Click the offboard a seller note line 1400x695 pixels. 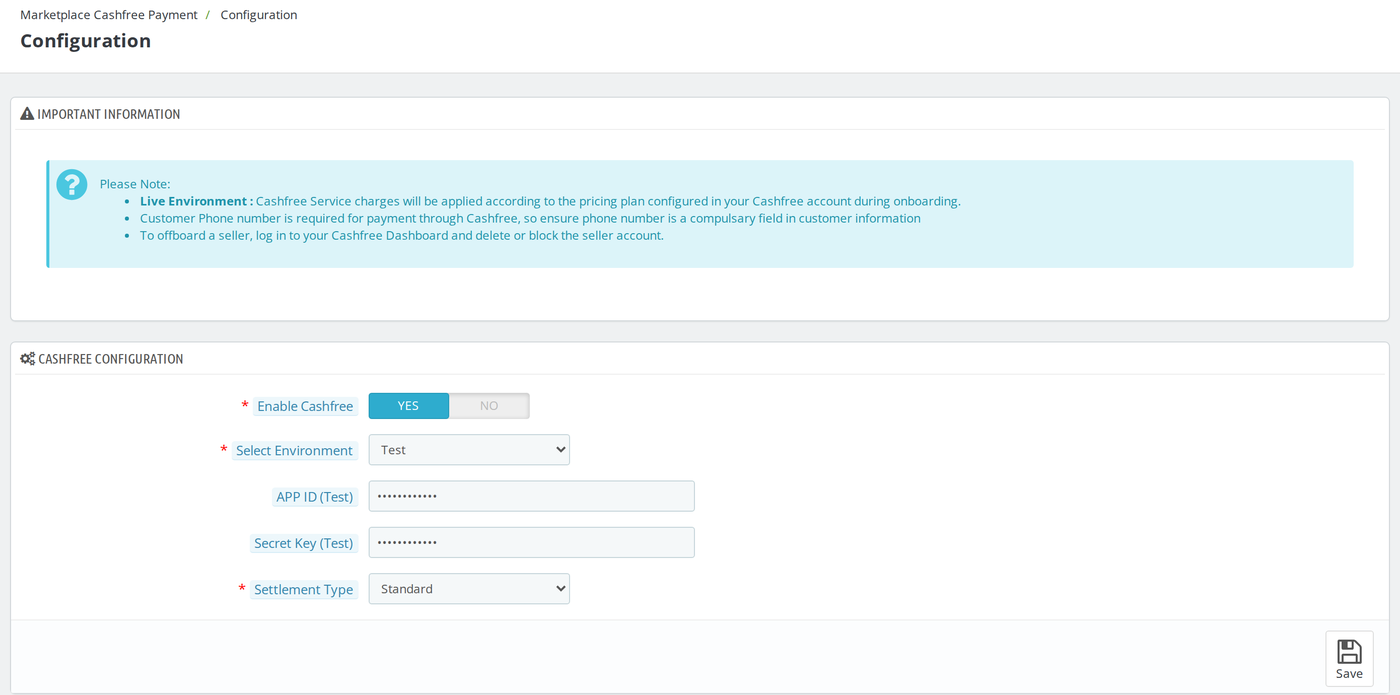click(x=402, y=235)
